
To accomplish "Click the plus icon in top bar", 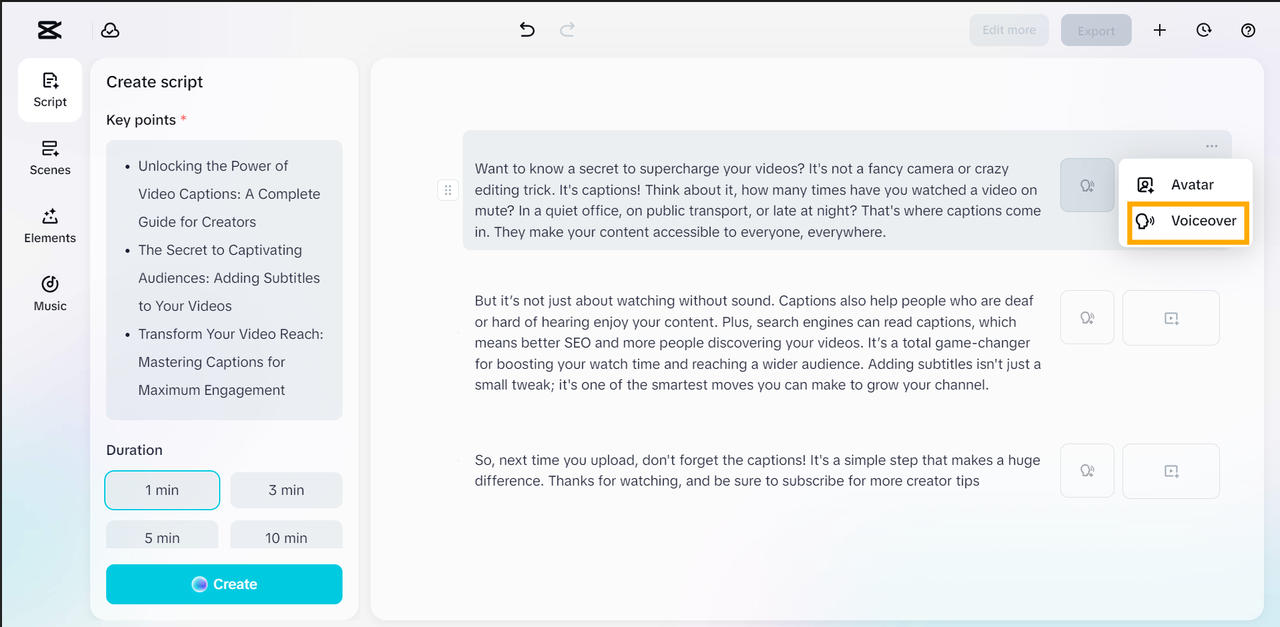I will pyautogui.click(x=1160, y=30).
